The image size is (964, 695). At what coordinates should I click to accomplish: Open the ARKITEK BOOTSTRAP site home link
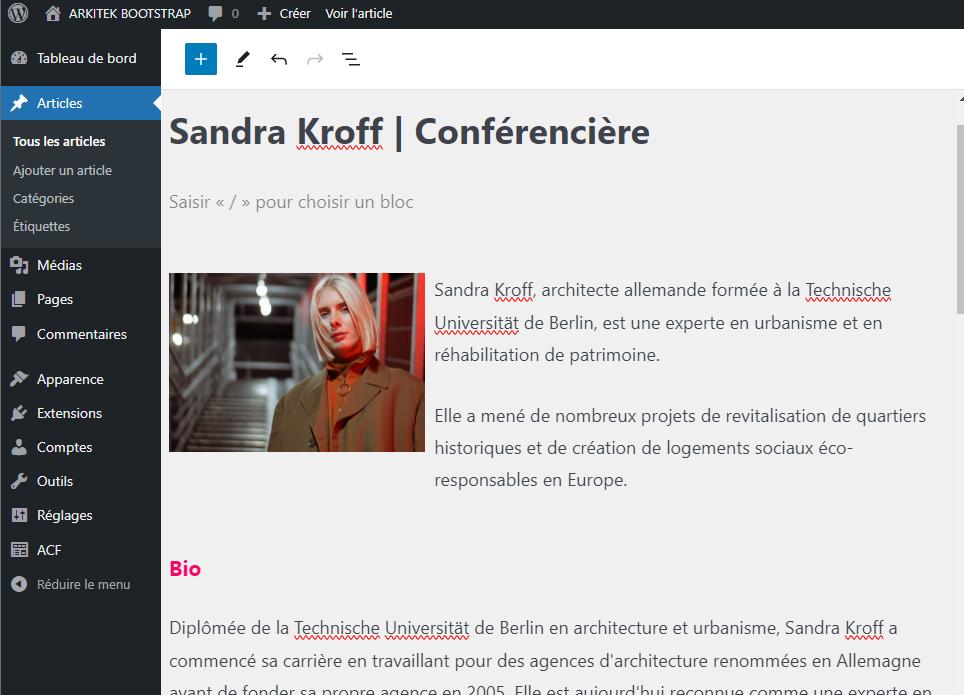click(x=119, y=13)
